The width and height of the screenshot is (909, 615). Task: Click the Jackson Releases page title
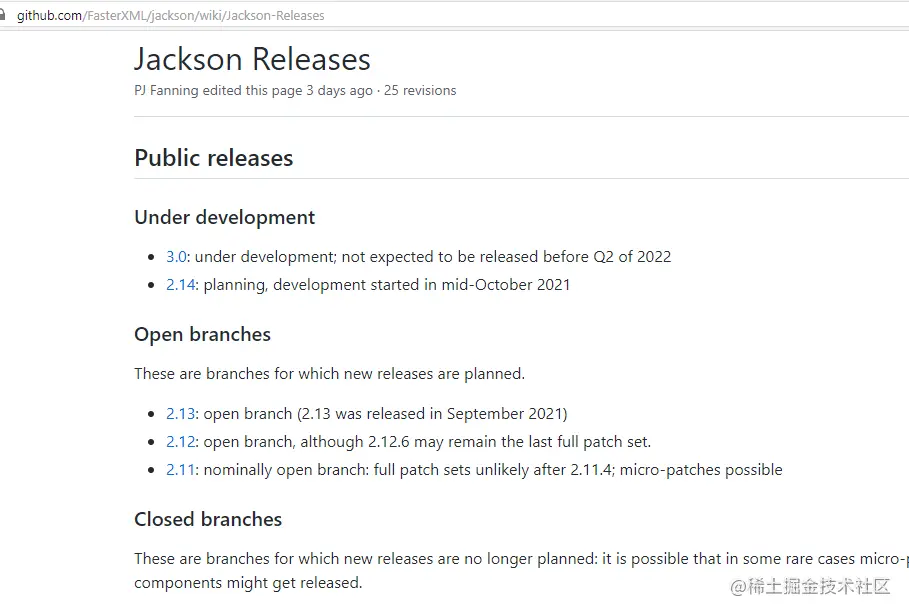pos(252,59)
